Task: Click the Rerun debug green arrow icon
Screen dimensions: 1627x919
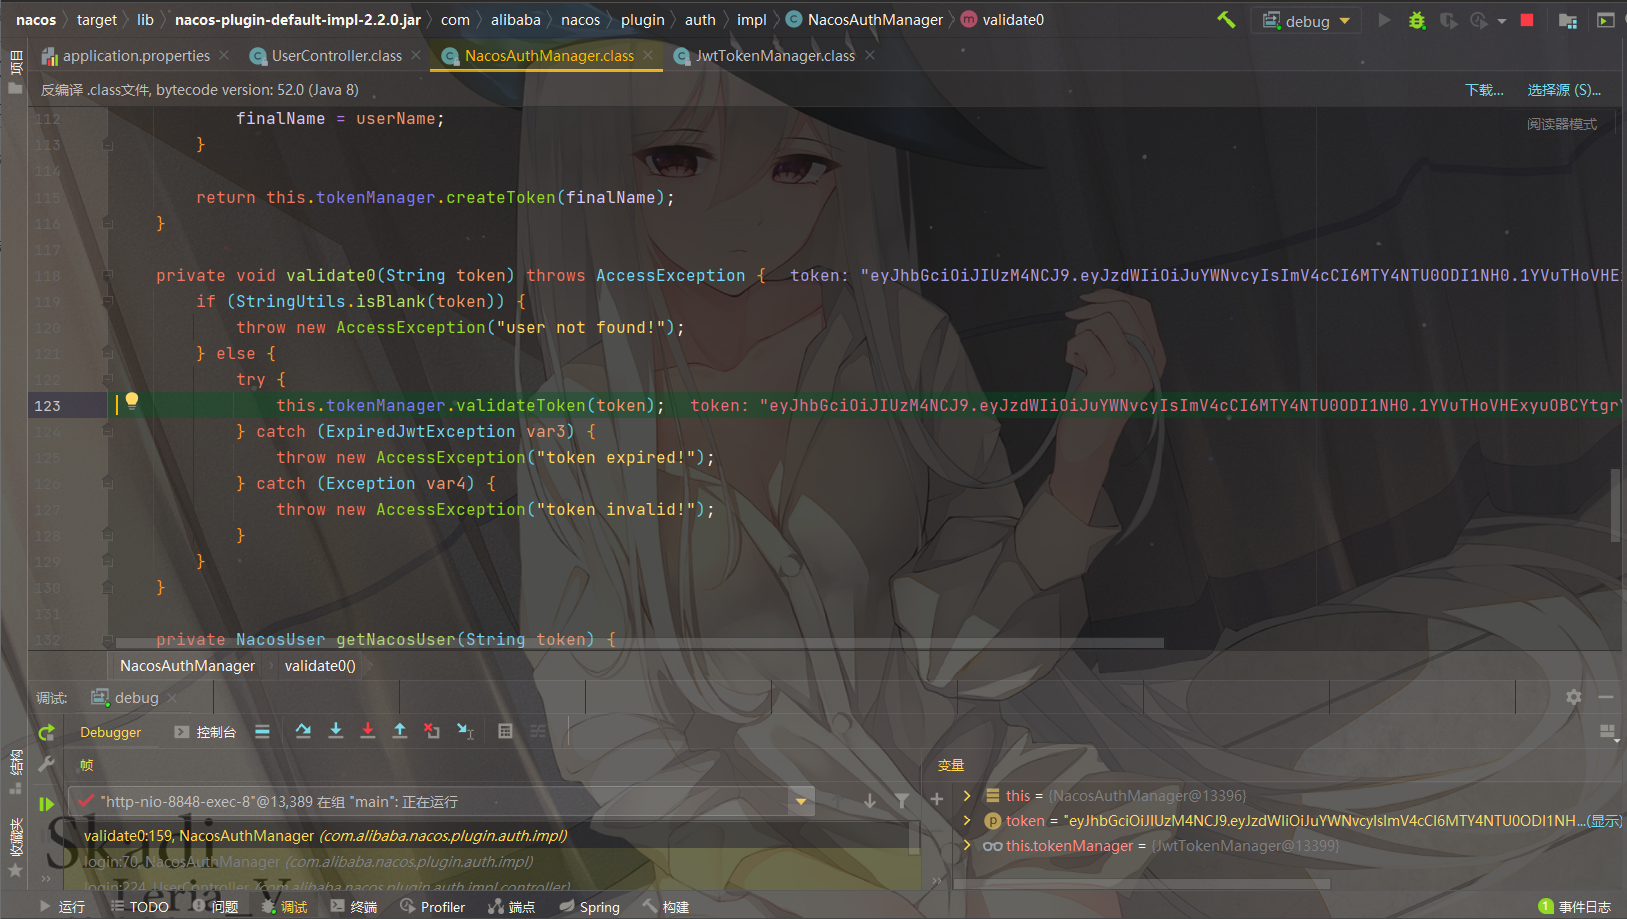Action: point(46,733)
